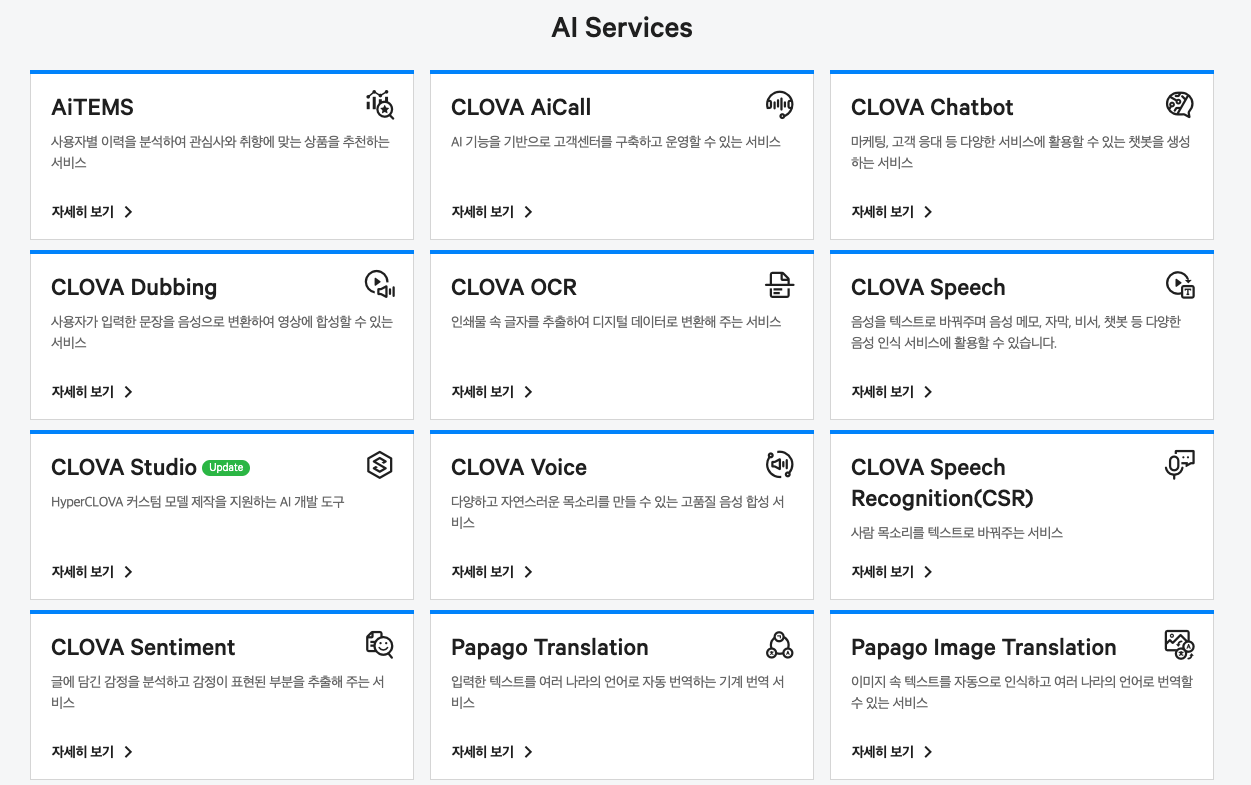The image size is (1251, 785).
Task: Click the Papago Image Translation icon
Action: (1179, 644)
